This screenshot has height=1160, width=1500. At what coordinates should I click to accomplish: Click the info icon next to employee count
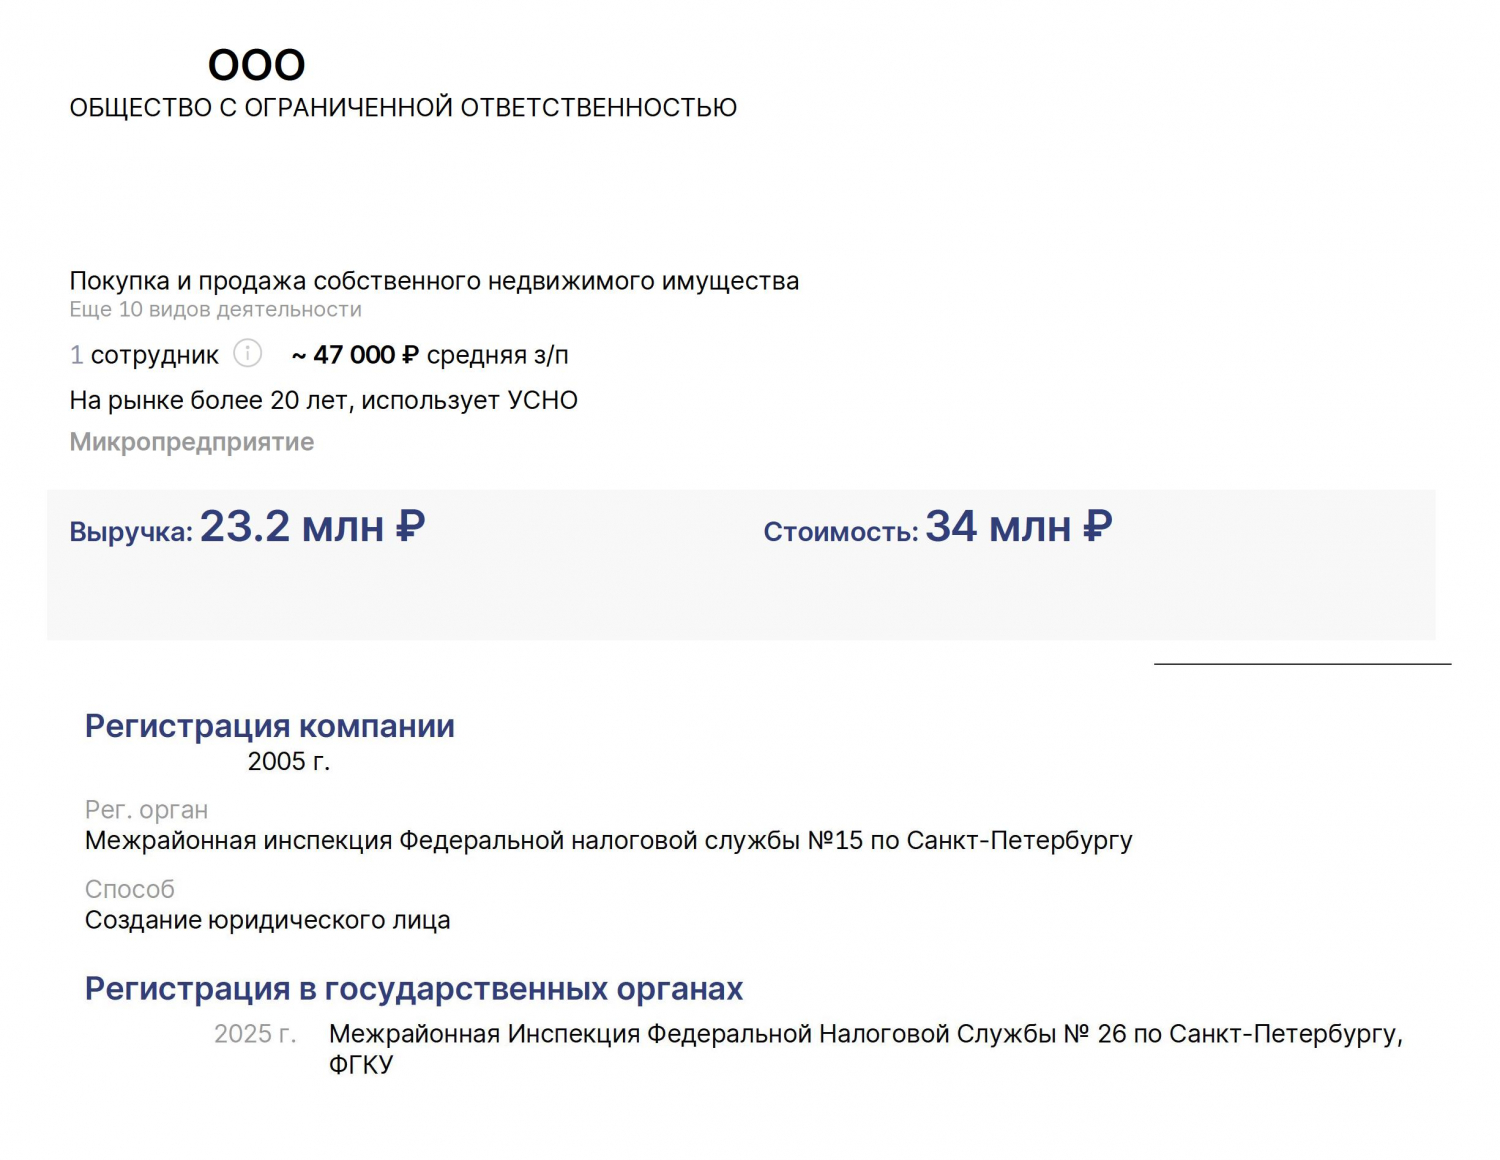coord(247,353)
